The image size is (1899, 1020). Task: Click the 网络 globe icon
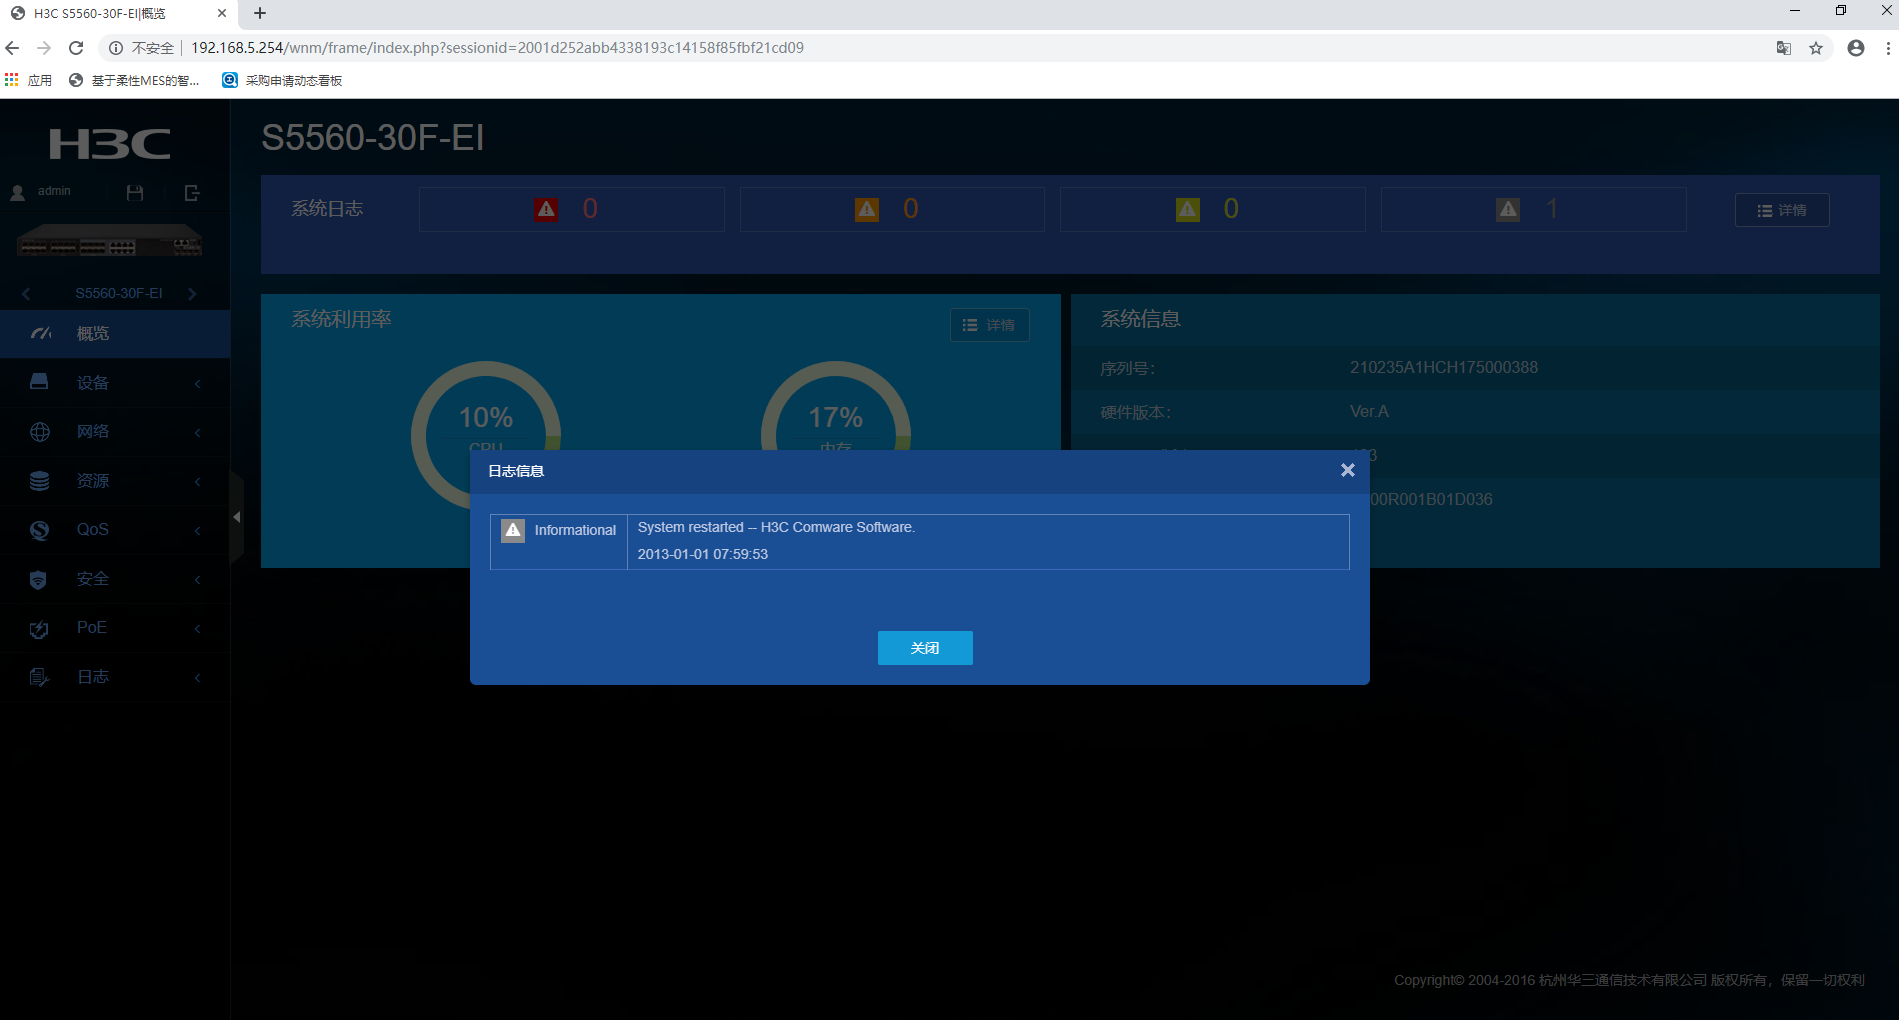40,432
